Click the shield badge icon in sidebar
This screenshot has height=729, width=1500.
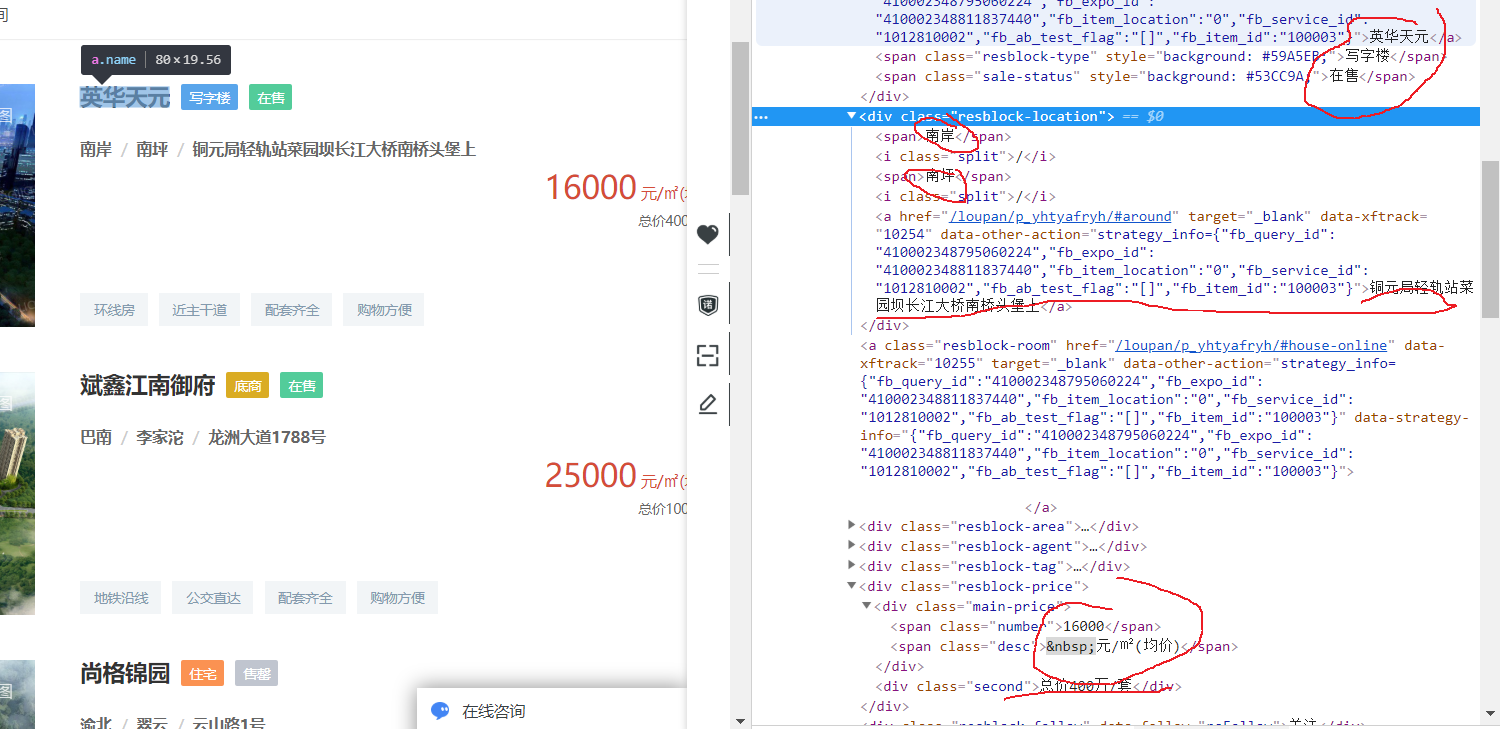(x=708, y=305)
